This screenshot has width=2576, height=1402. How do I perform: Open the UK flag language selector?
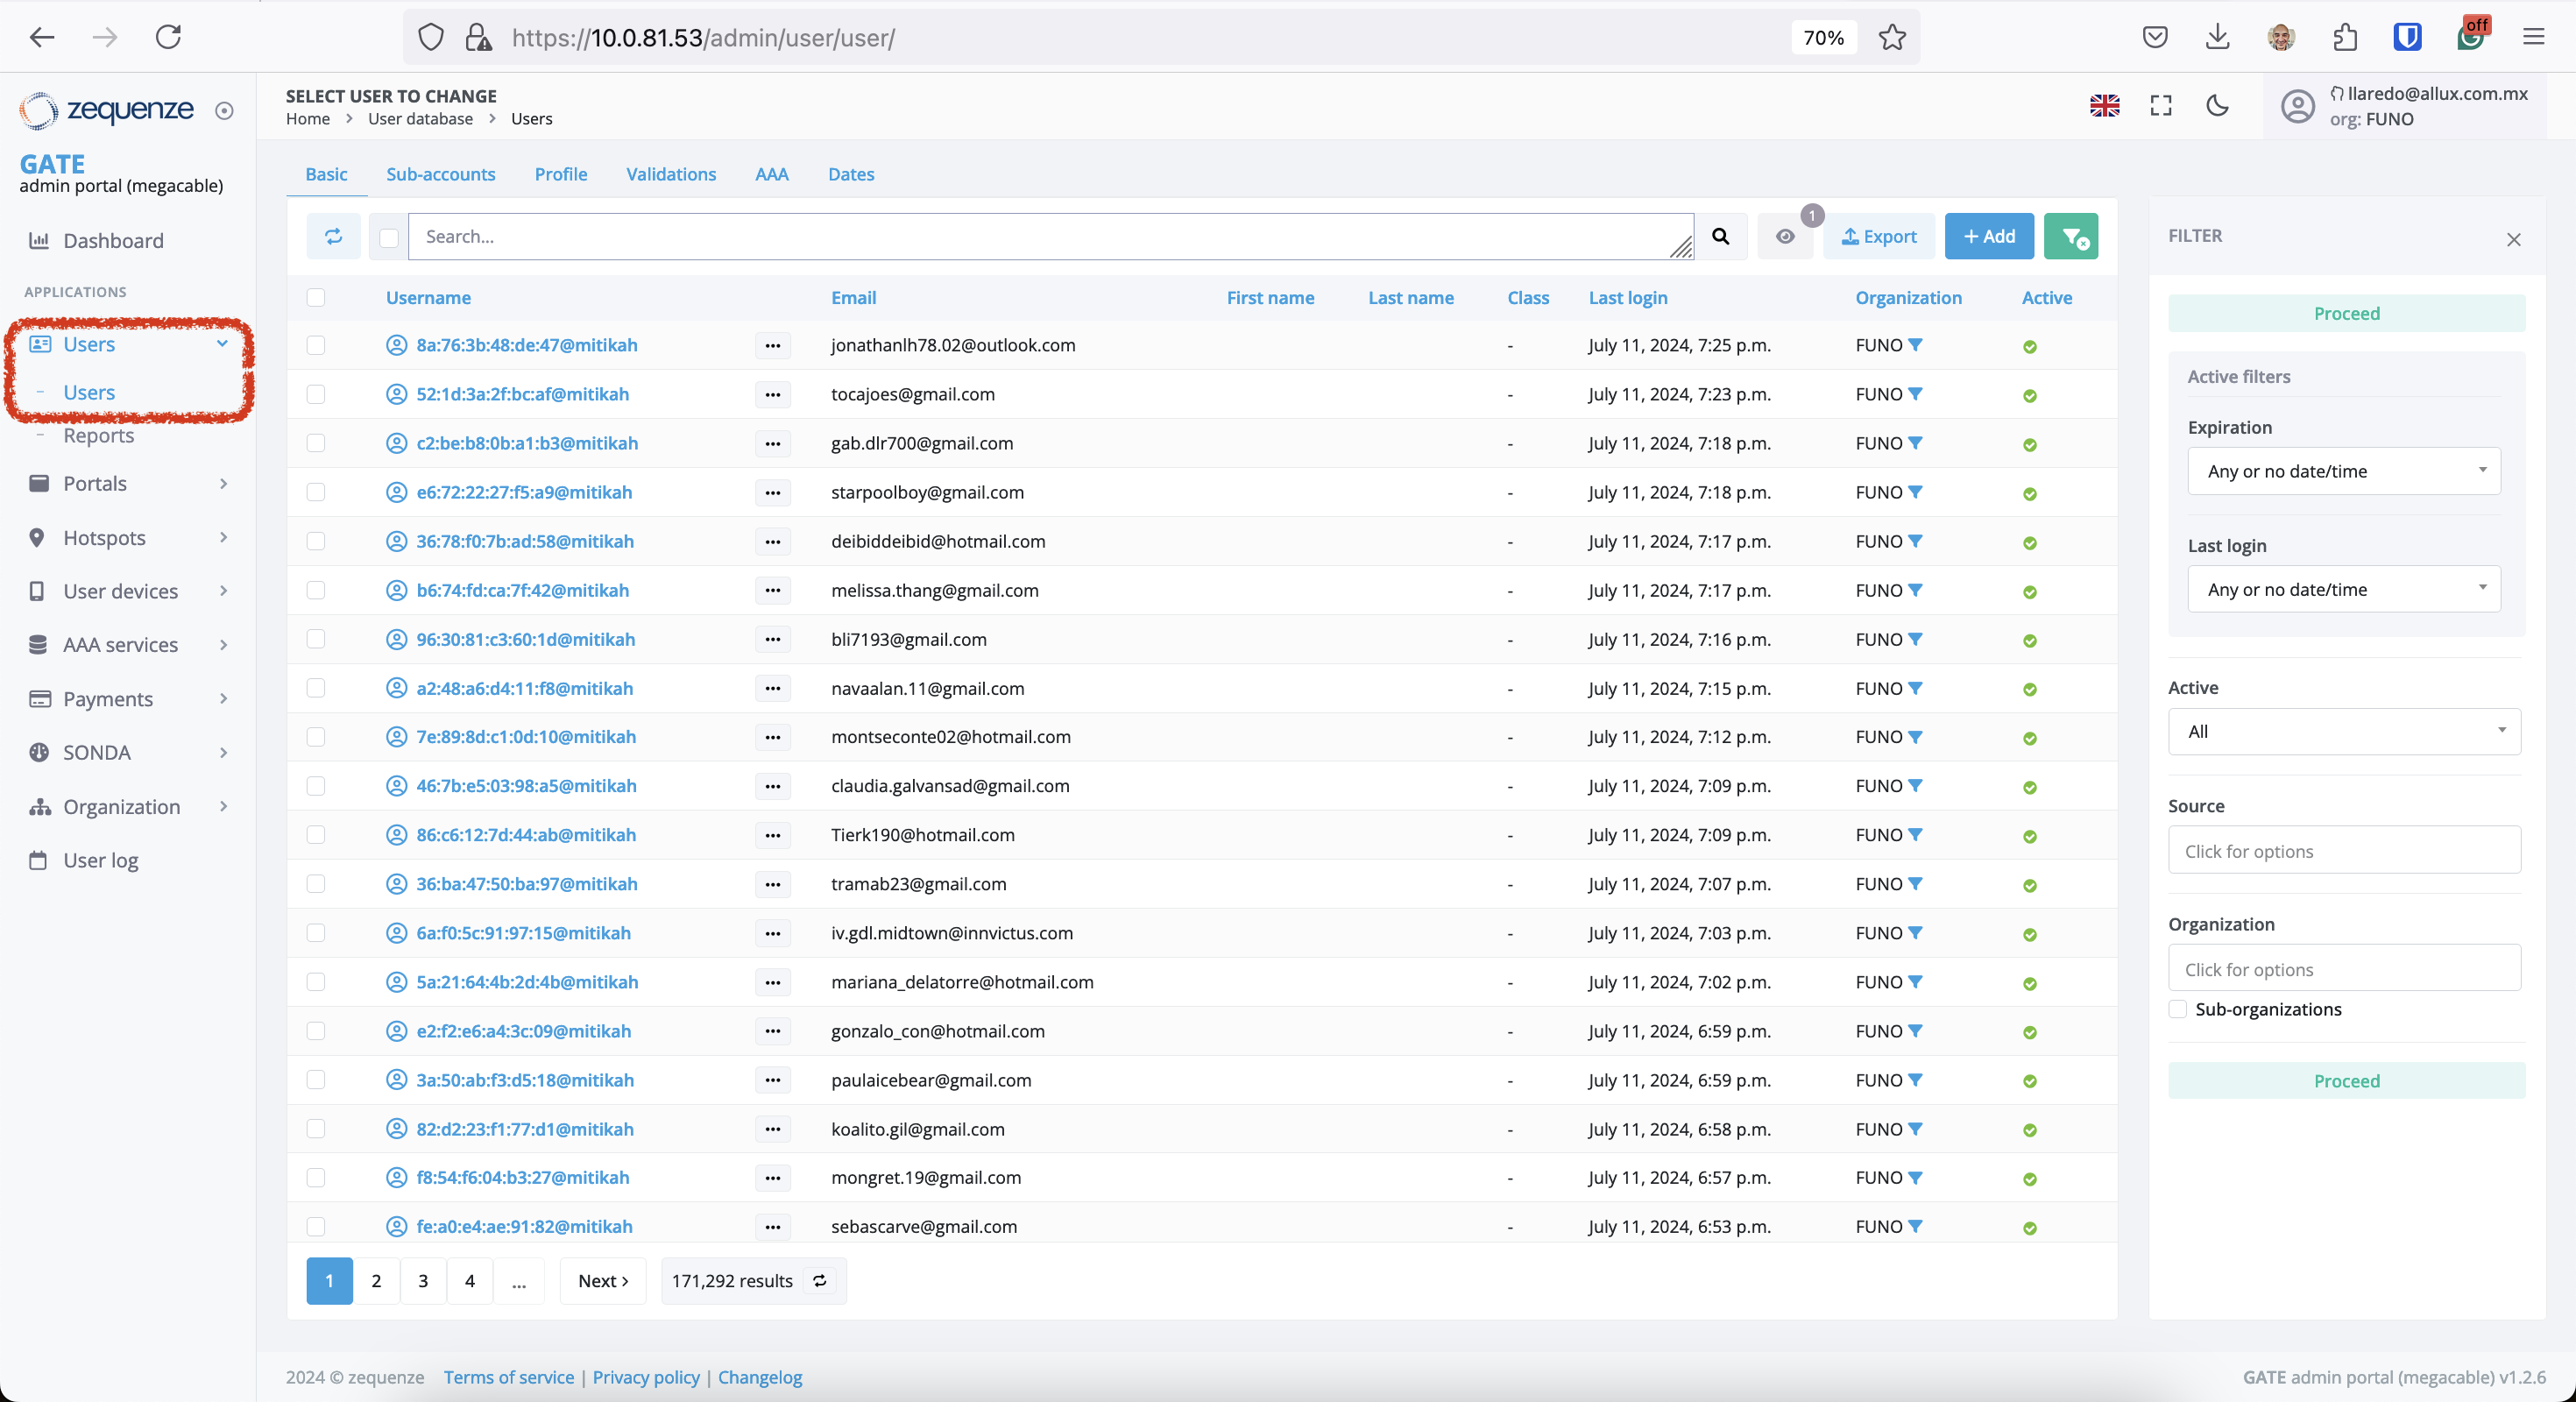click(x=2104, y=105)
